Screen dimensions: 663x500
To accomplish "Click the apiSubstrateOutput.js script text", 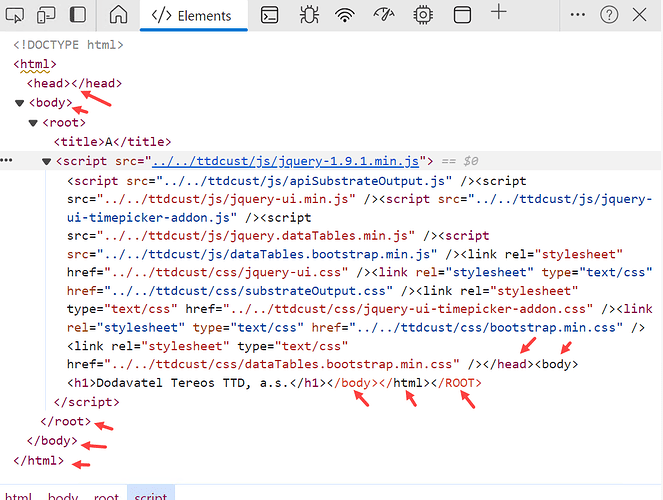I will (304, 181).
